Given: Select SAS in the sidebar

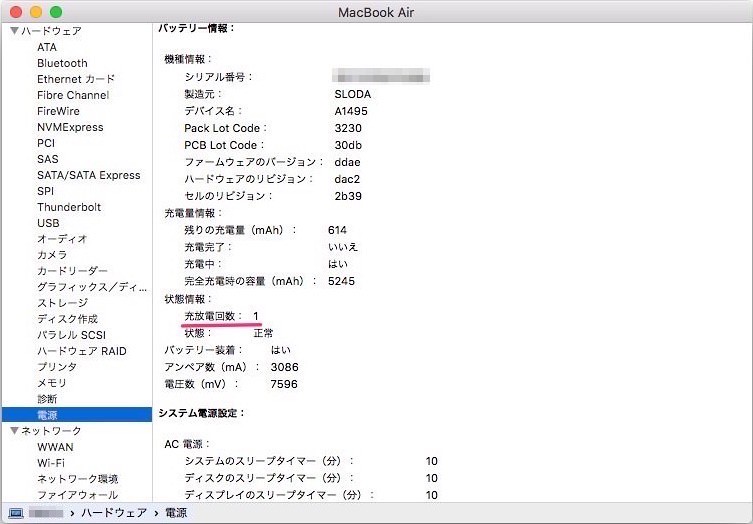Looking at the screenshot, I should (x=48, y=159).
